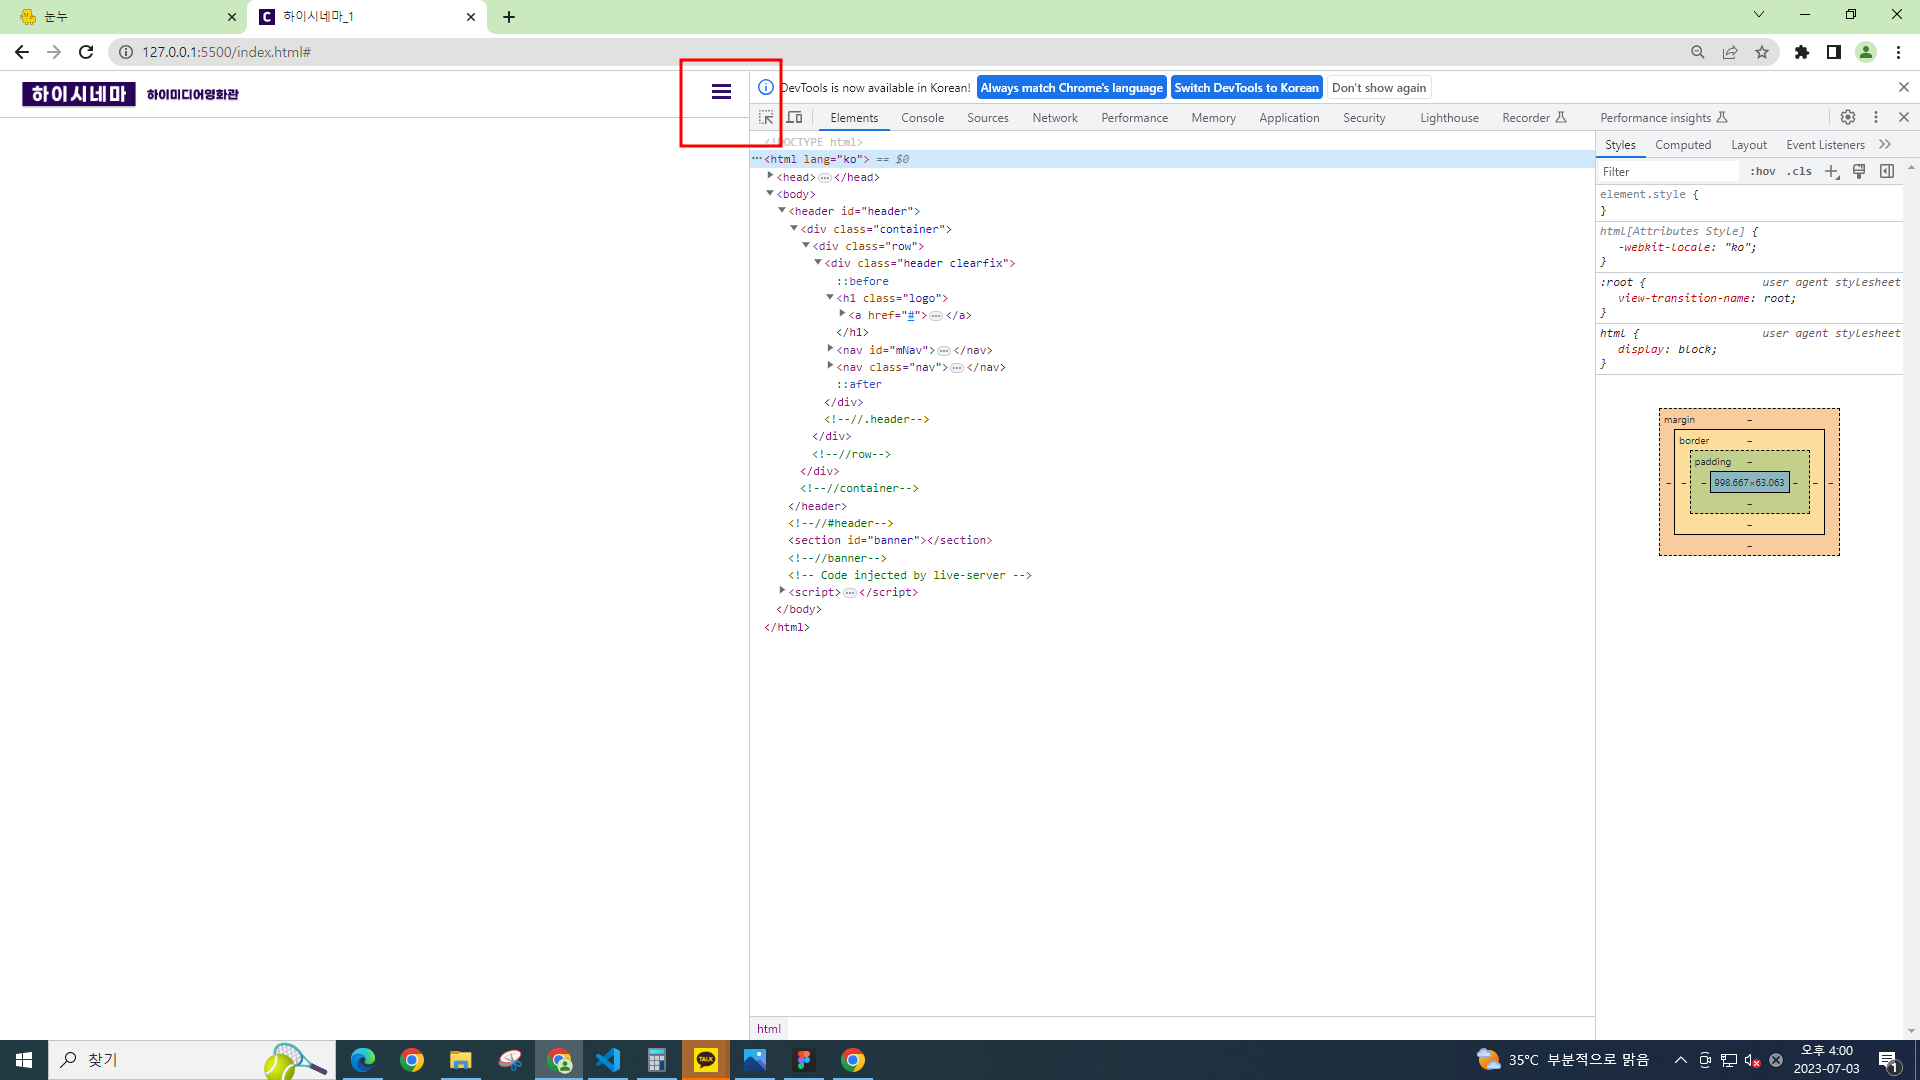Screen dimensions: 1920x1080
Task: Open Visual Studio Code from taskbar
Action: coord(607,1060)
